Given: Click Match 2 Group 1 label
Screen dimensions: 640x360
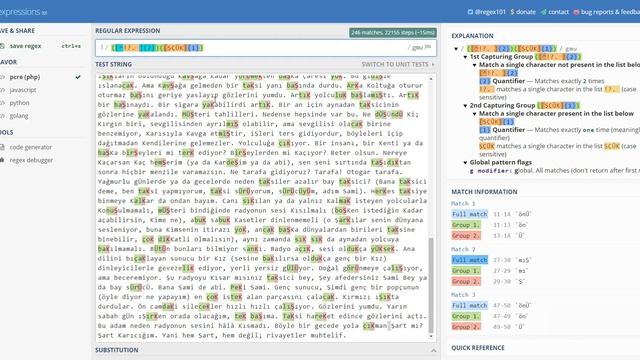Looking at the screenshot, I should coord(466,271).
